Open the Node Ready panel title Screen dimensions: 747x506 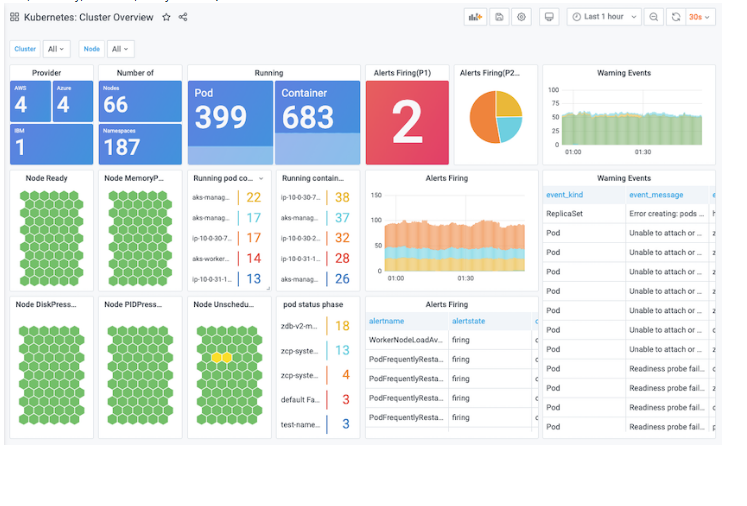[x=47, y=178]
